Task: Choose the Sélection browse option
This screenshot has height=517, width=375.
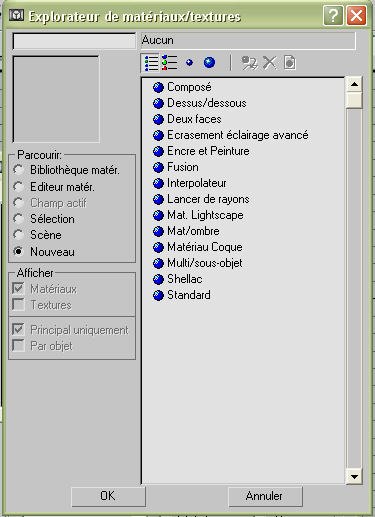Action: (x=18, y=219)
